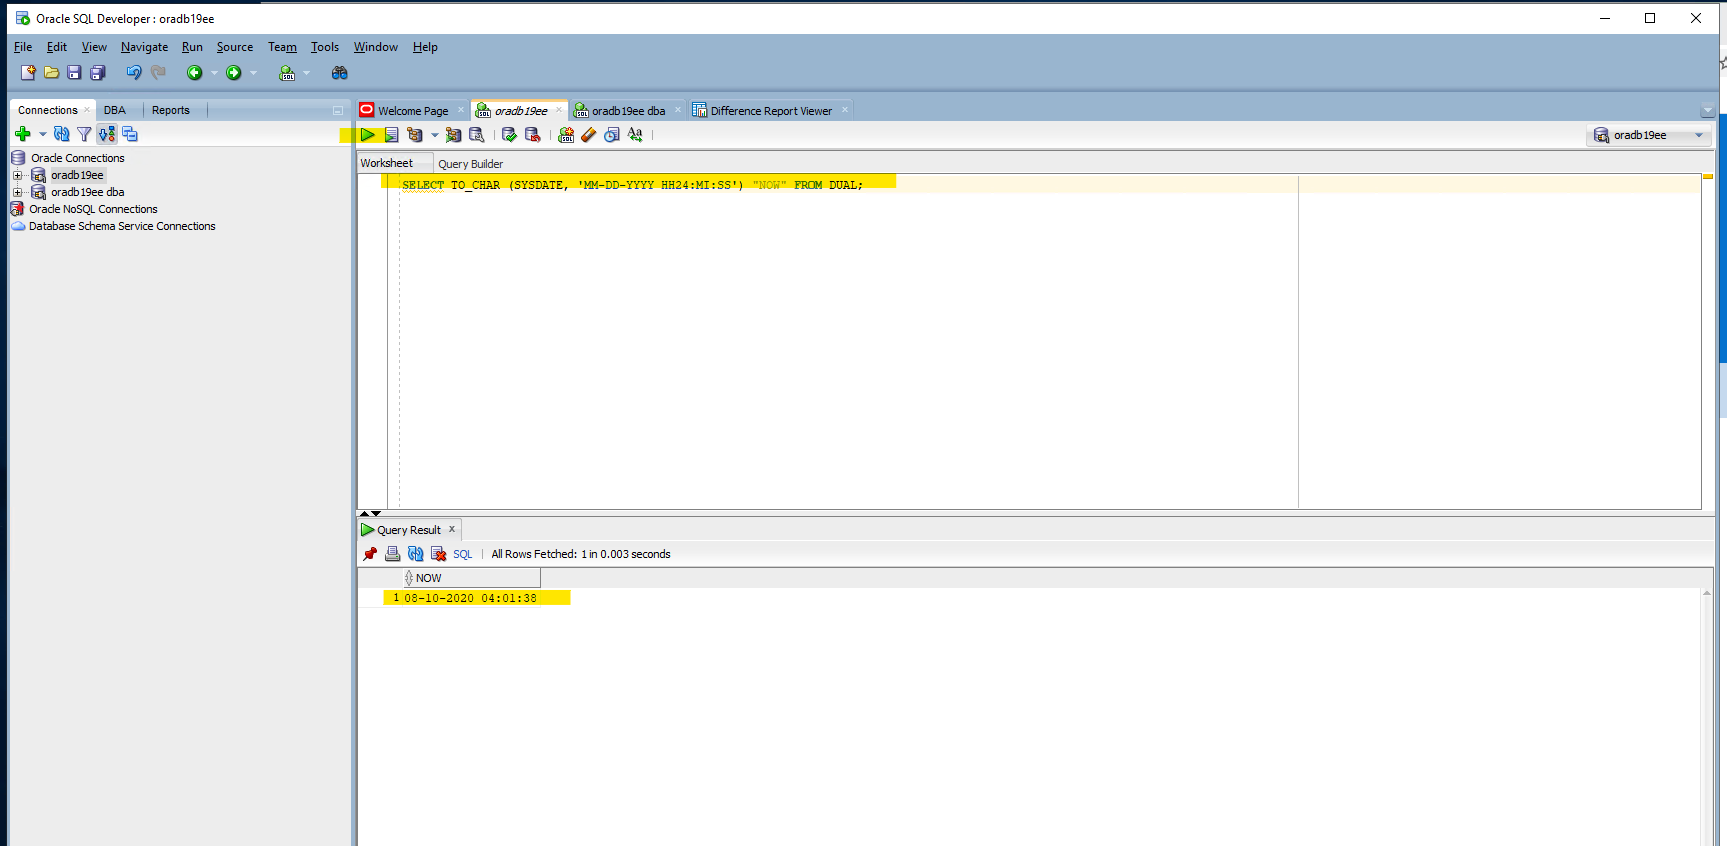Open the Back navigation history dropdown
This screenshot has width=1727, height=846.
pyautogui.click(x=214, y=73)
